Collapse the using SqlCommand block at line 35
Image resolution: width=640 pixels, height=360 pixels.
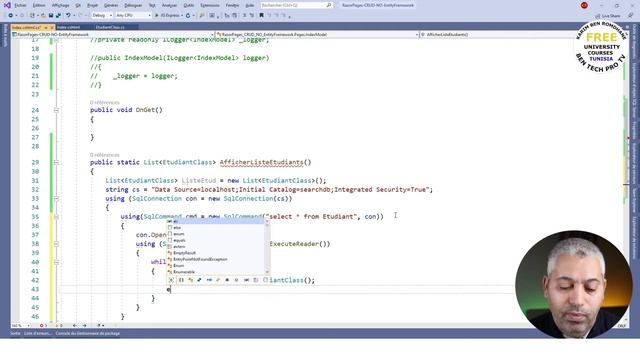tap(56, 217)
